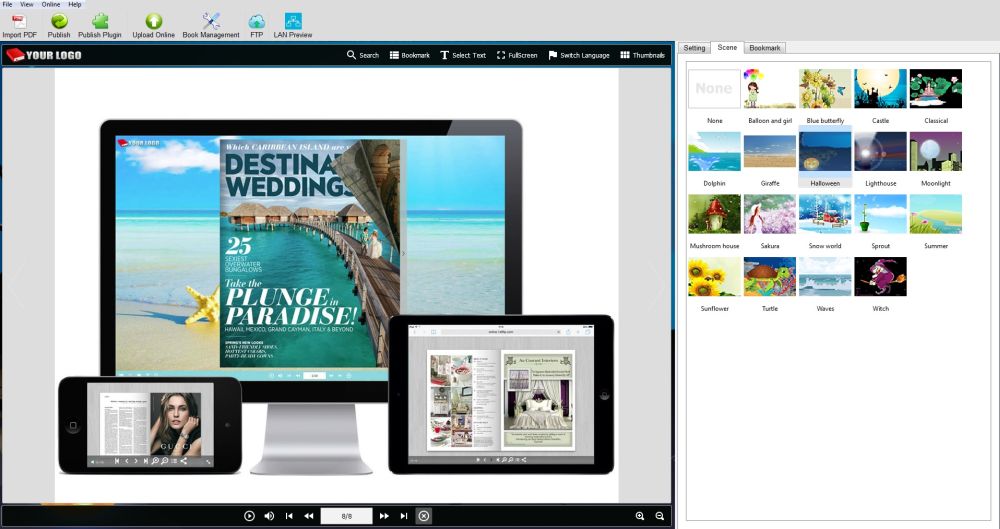Click the Import PDF toolbar icon
Screen dimensions: 1000x529
tap(19, 21)
